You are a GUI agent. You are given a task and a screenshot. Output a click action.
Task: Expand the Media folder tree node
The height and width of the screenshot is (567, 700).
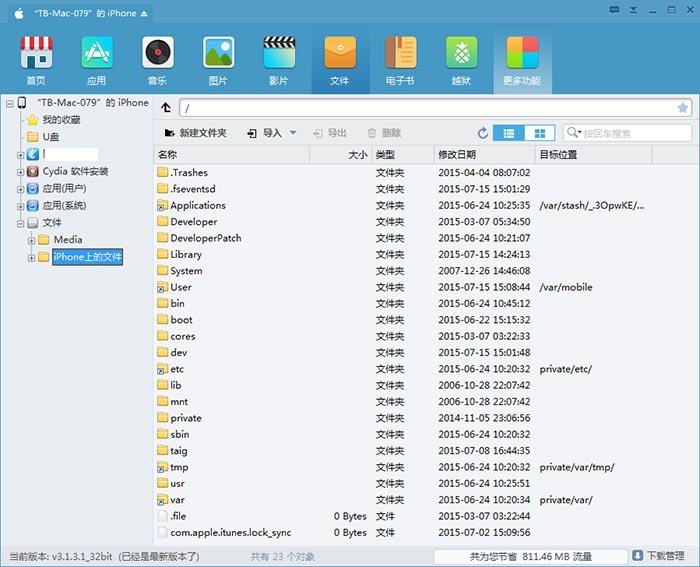[32, 240]
